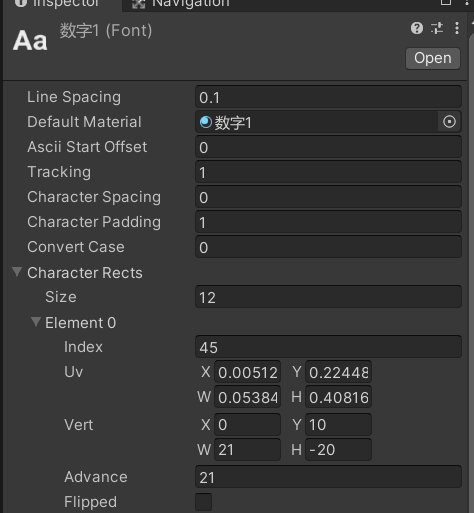474x513 pixels.
Task: Open the help reference question-mark icon
Action: pyautogui.click(x=417, y=28)
